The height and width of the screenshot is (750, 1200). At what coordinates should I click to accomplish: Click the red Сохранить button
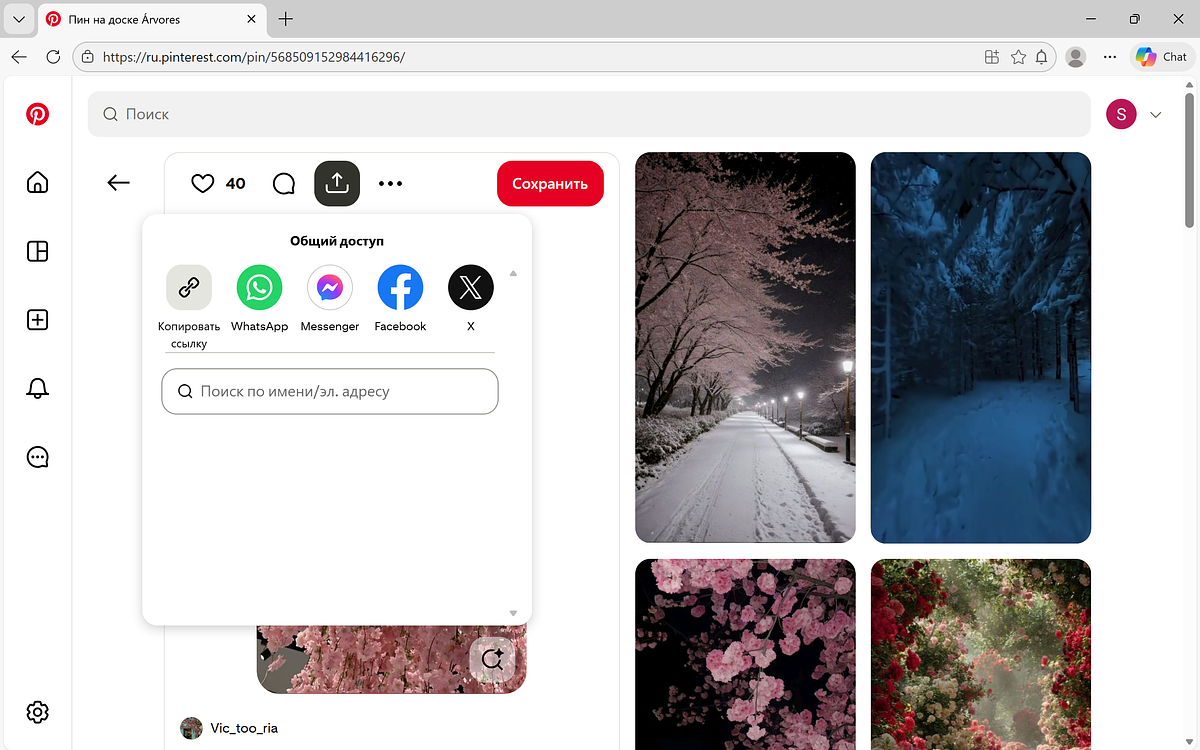(550, 184)
